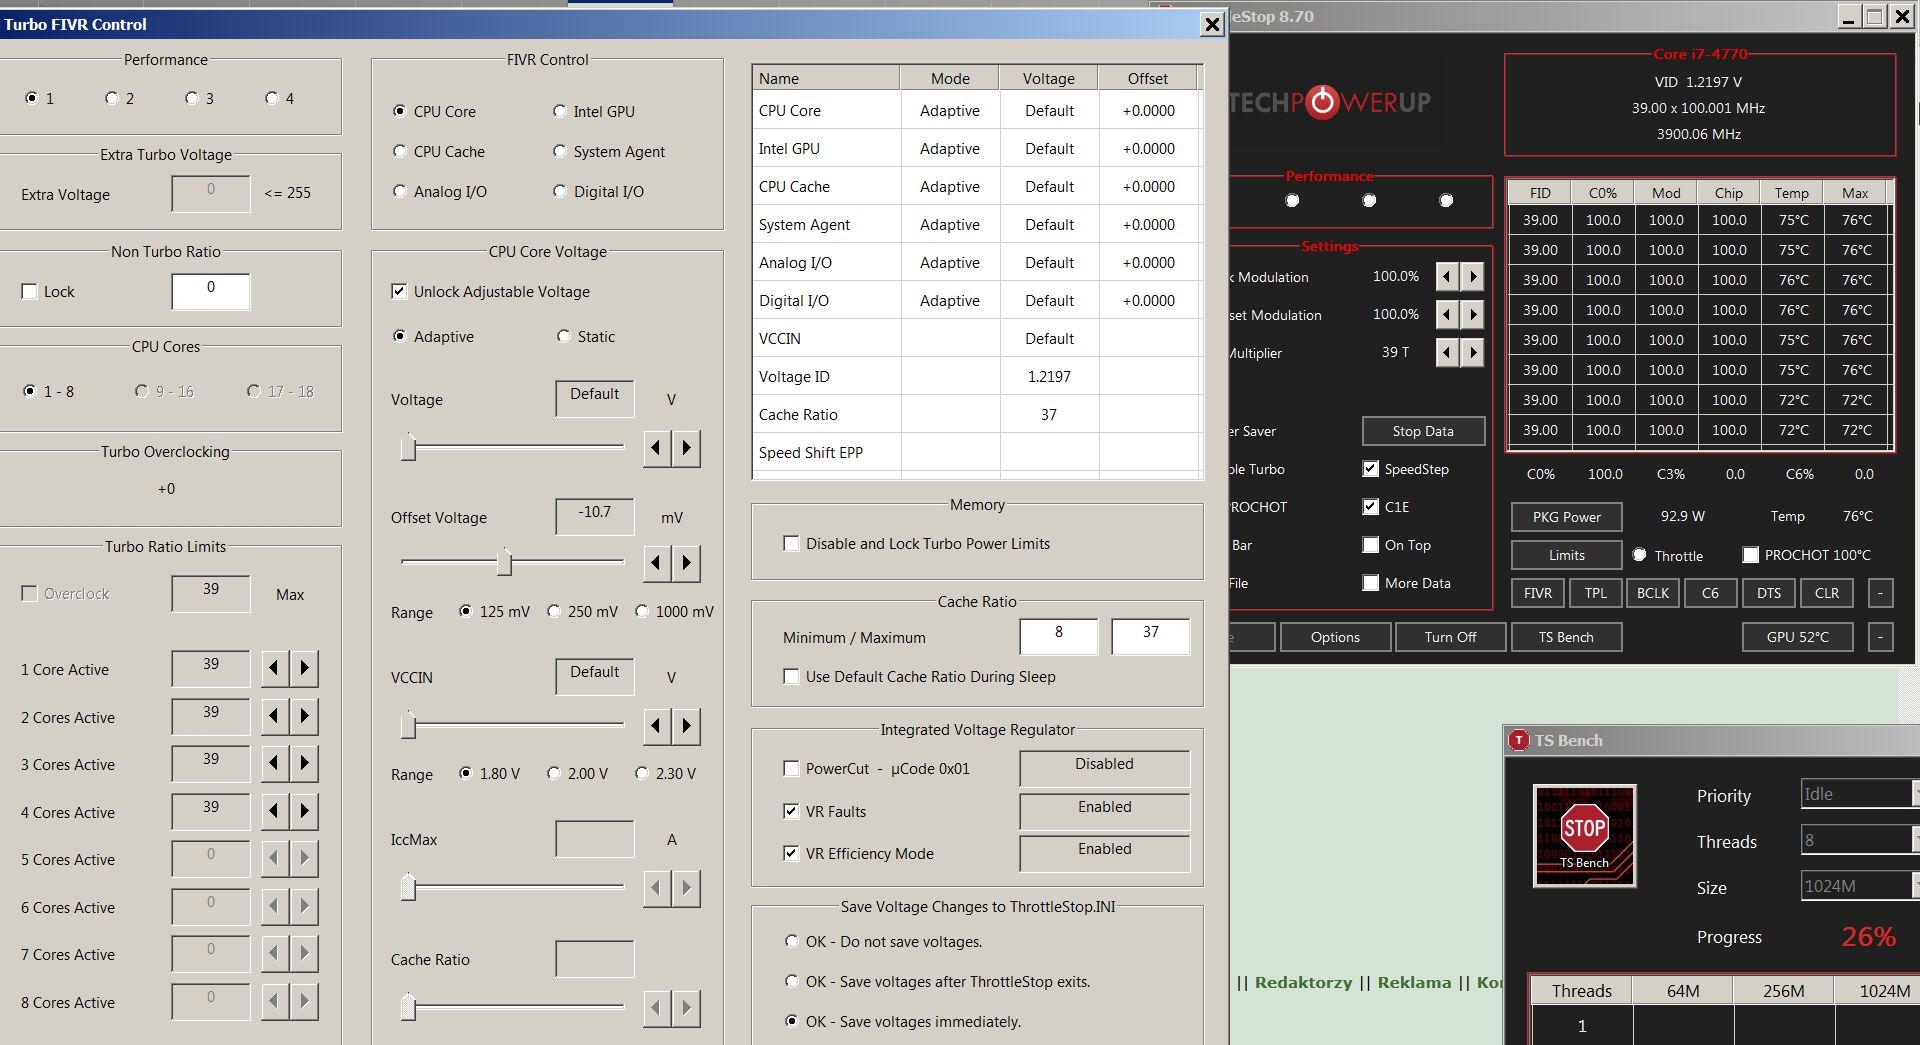The height and width of the screenshot is (1045, 1920).
Task: Click right arrow for CPU Core Voltage
Action: click(687, 448)
